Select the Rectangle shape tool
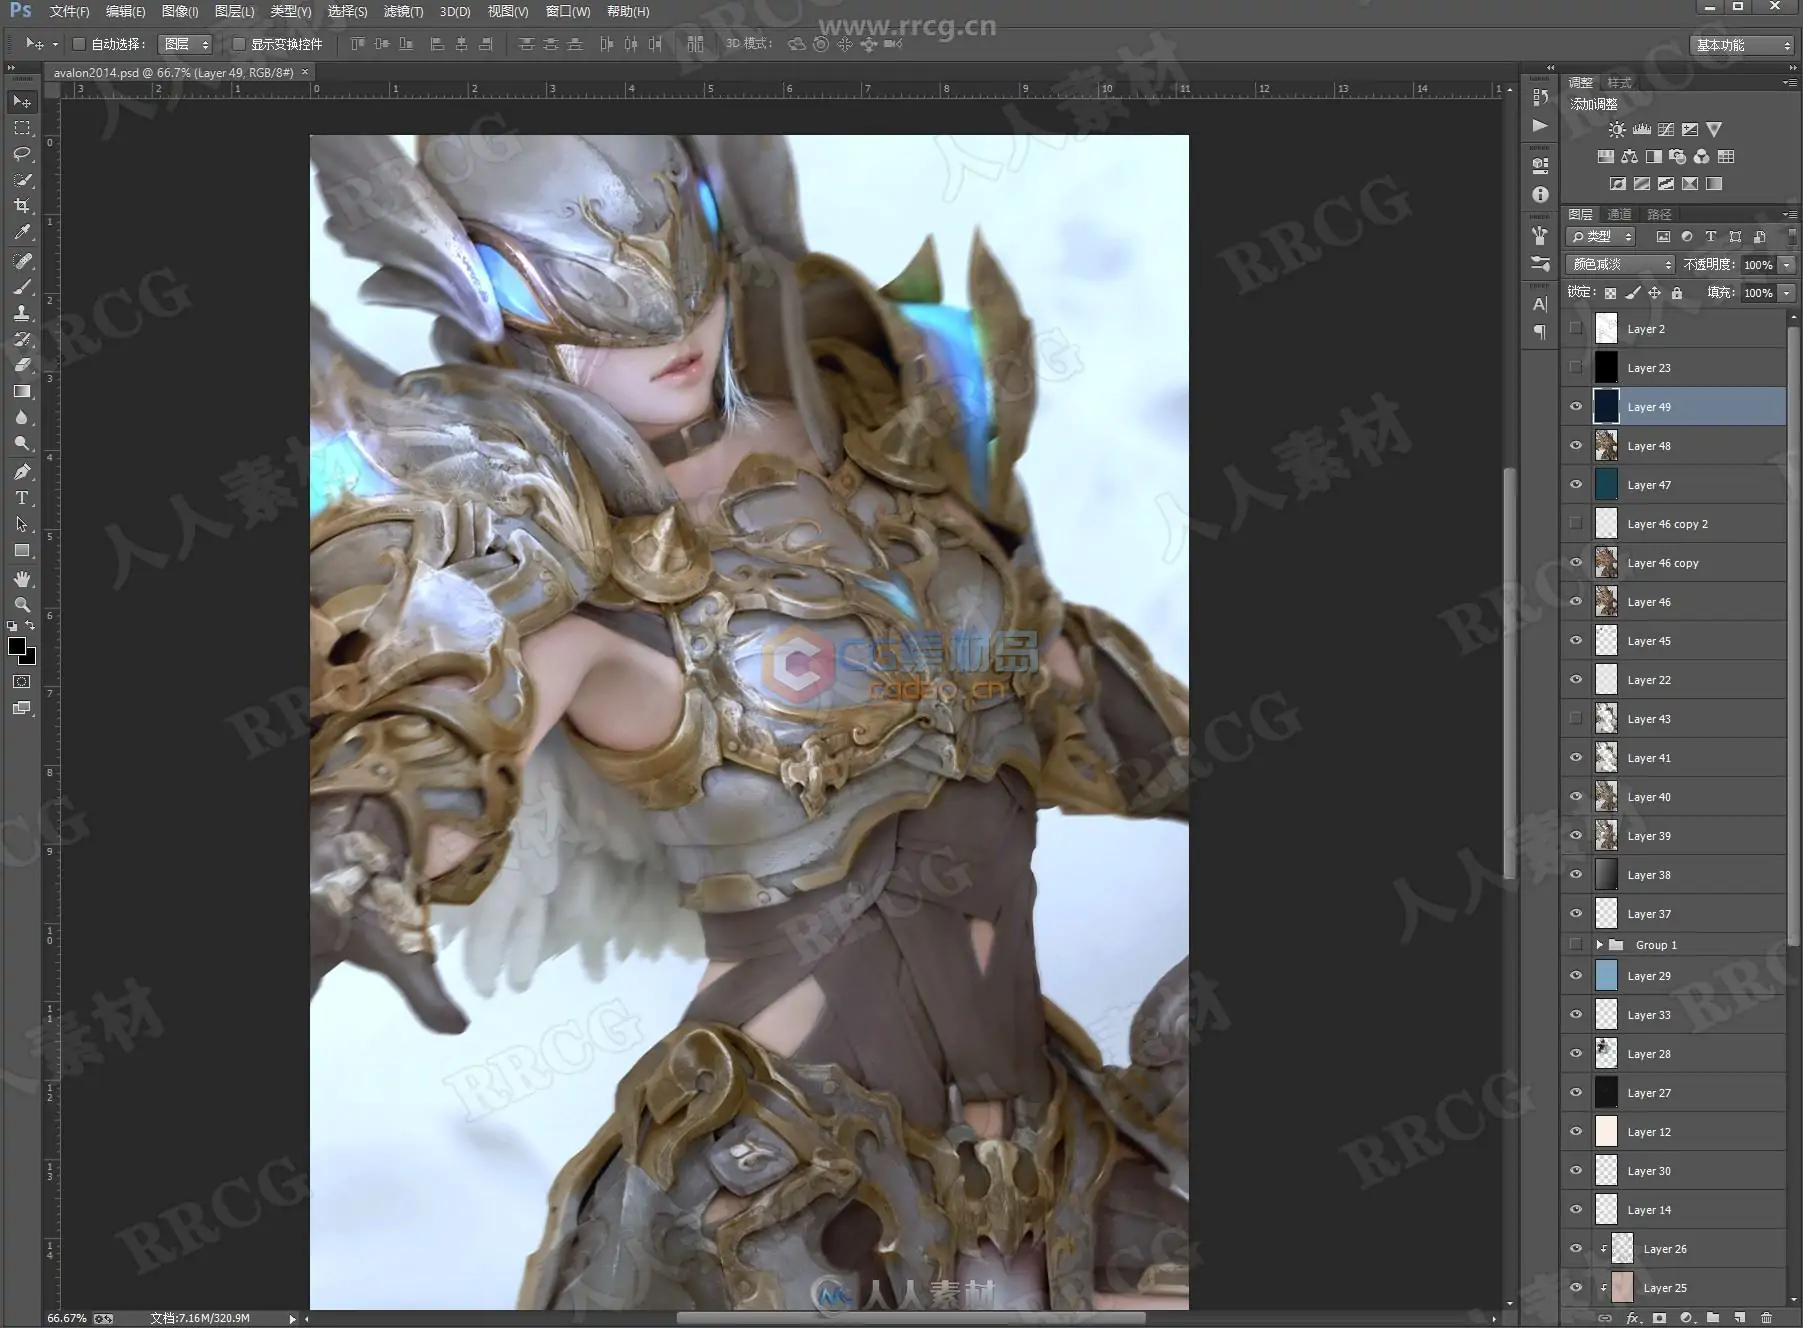 (x=22, y=550)
